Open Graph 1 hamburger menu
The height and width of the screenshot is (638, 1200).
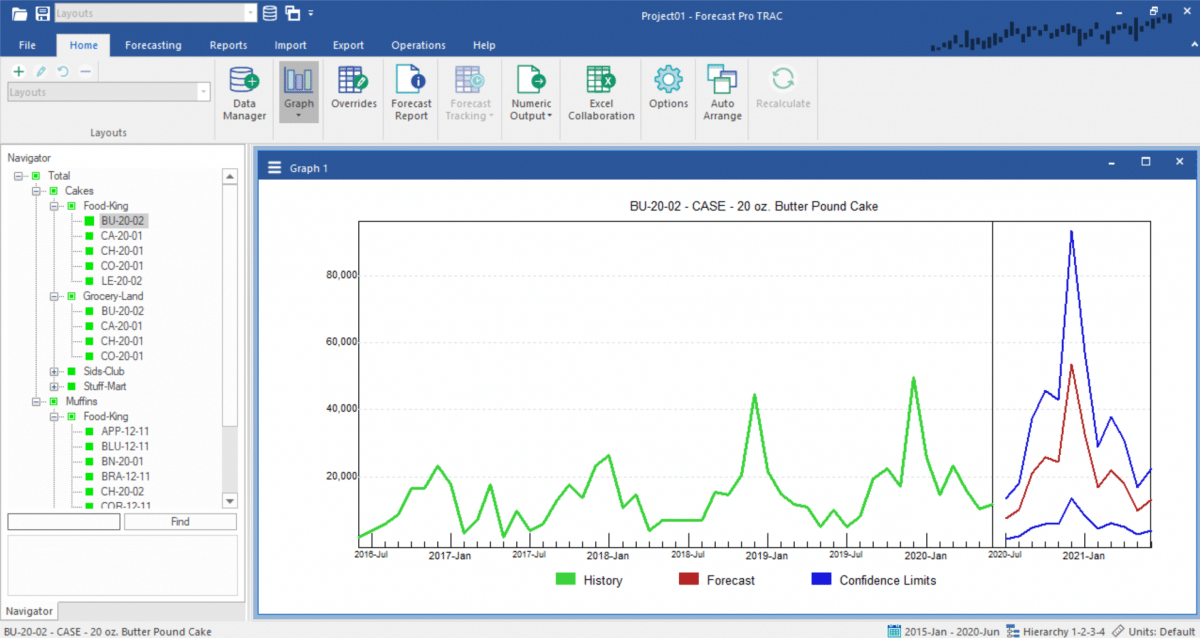(275, 168)
